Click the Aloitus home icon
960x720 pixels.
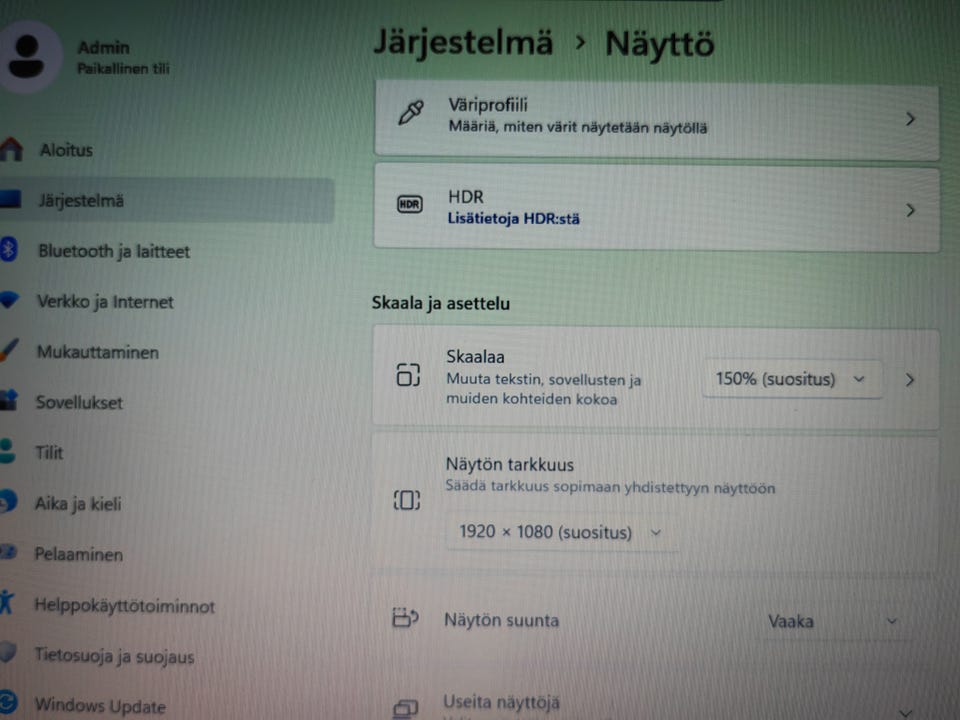pyautogui.click(x=11, y=149)
